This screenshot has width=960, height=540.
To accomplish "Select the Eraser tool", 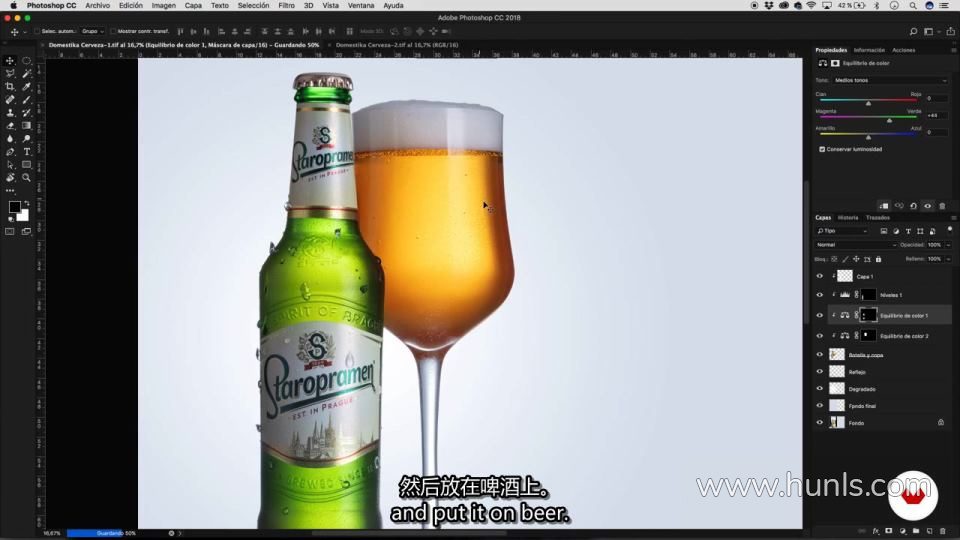I will pos(10,126).
